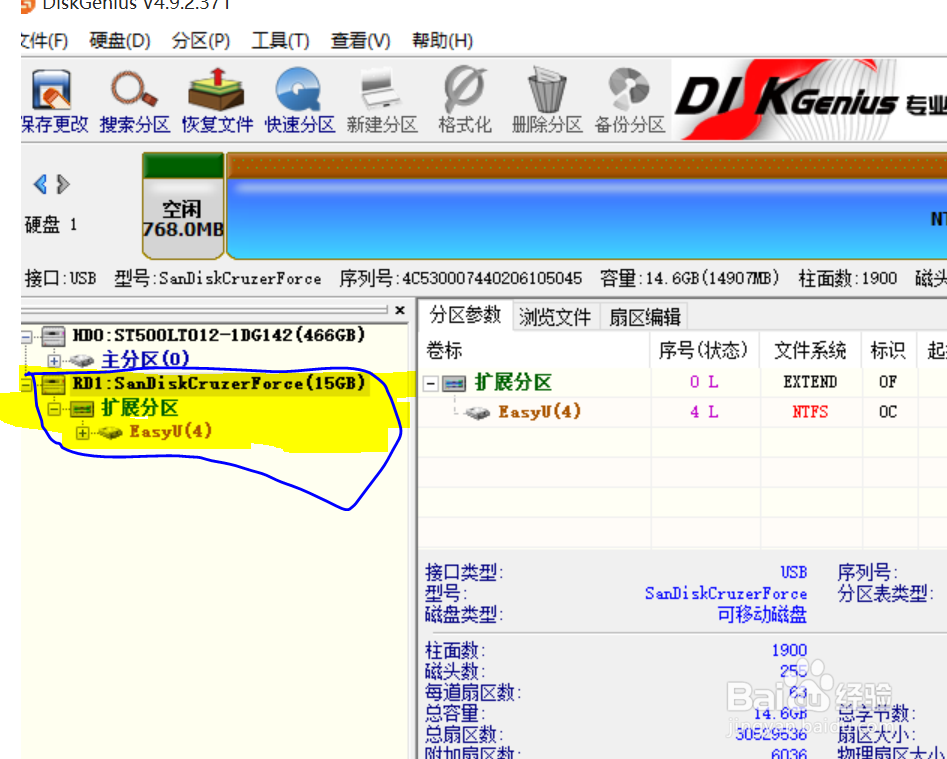This screenshot has width=947, height=759.
Task: Click the 可移动磁盘 disk type value
Action: (762, 615)
